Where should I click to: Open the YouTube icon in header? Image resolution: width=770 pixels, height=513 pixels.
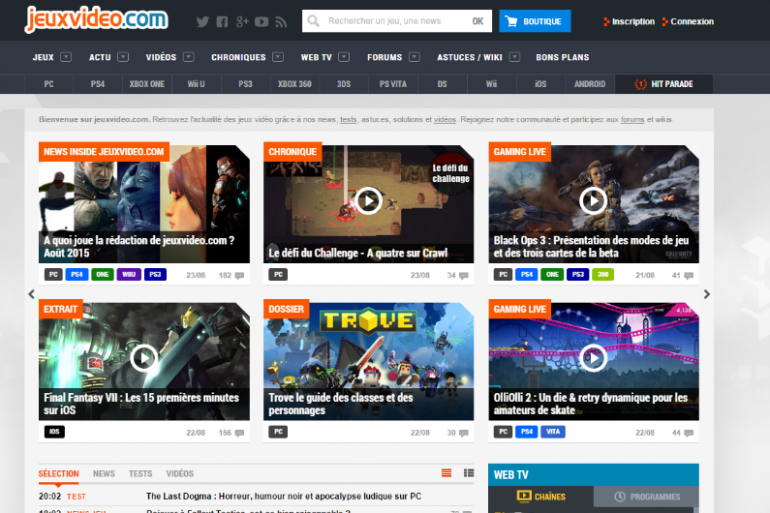click(x=261, y=22)
